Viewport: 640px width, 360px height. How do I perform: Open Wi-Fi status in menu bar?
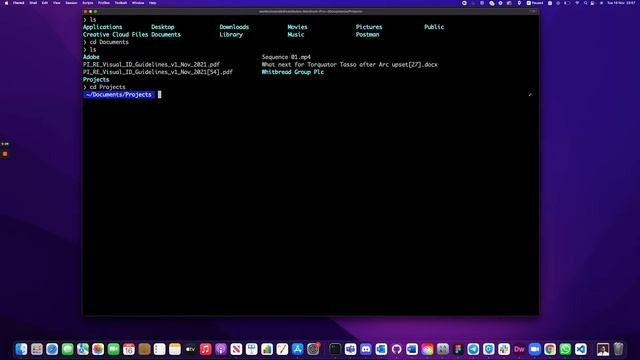577,3
